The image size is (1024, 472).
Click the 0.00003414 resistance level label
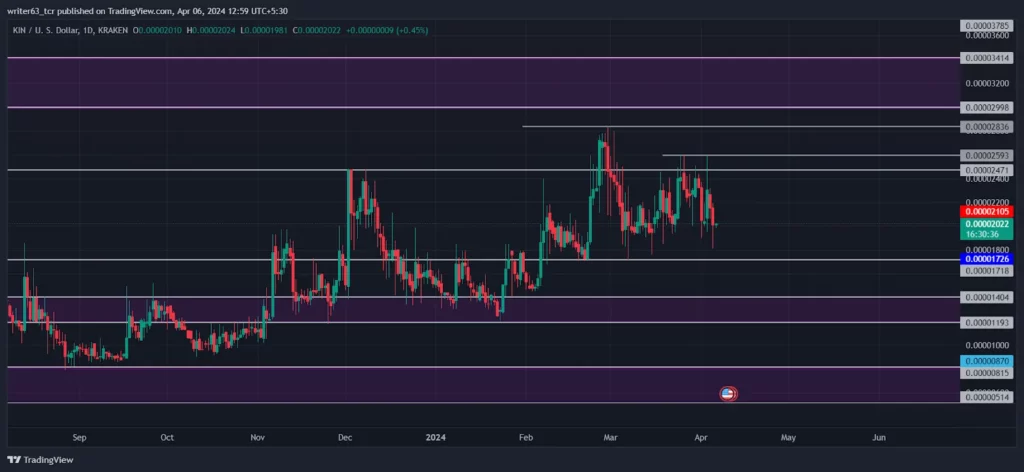pyautogui.click(x=986, y=58)
